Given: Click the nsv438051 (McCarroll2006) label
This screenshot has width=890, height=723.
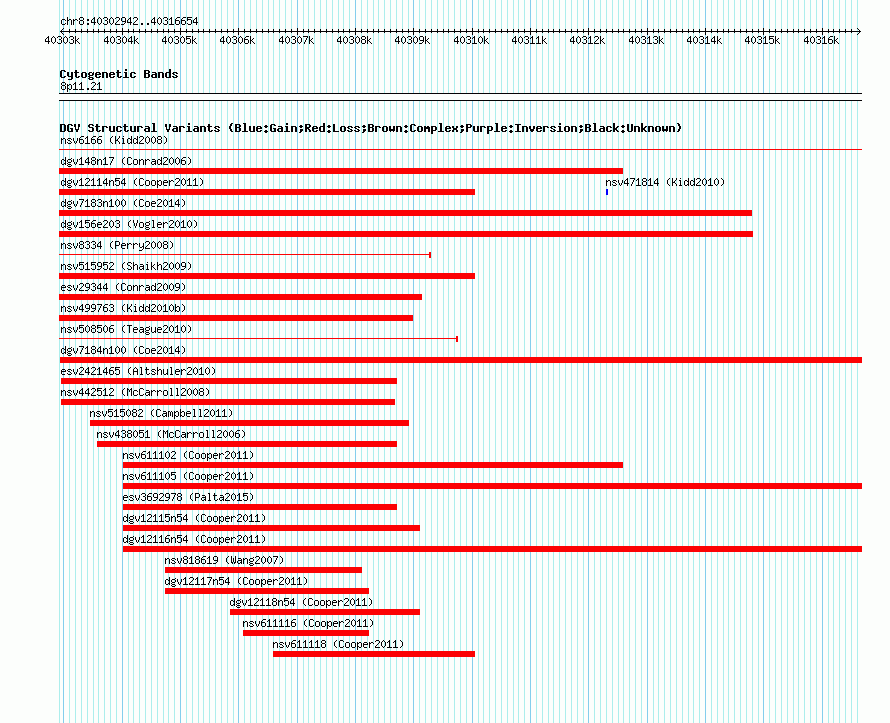Looking at the screenshot, I should [x=171, y=434].
